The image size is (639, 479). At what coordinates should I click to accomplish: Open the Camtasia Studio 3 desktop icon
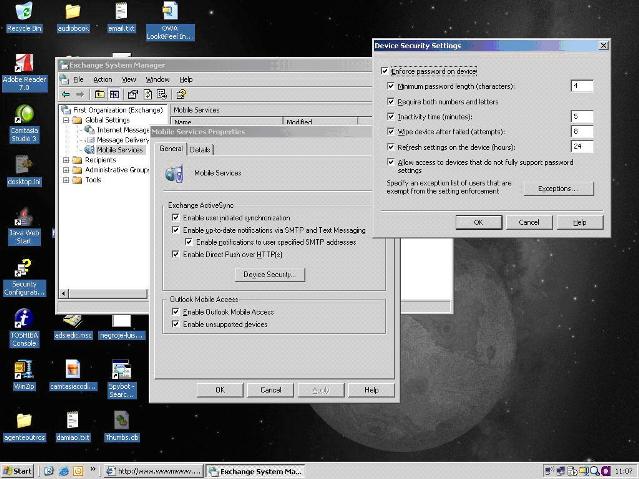(20, 115)
